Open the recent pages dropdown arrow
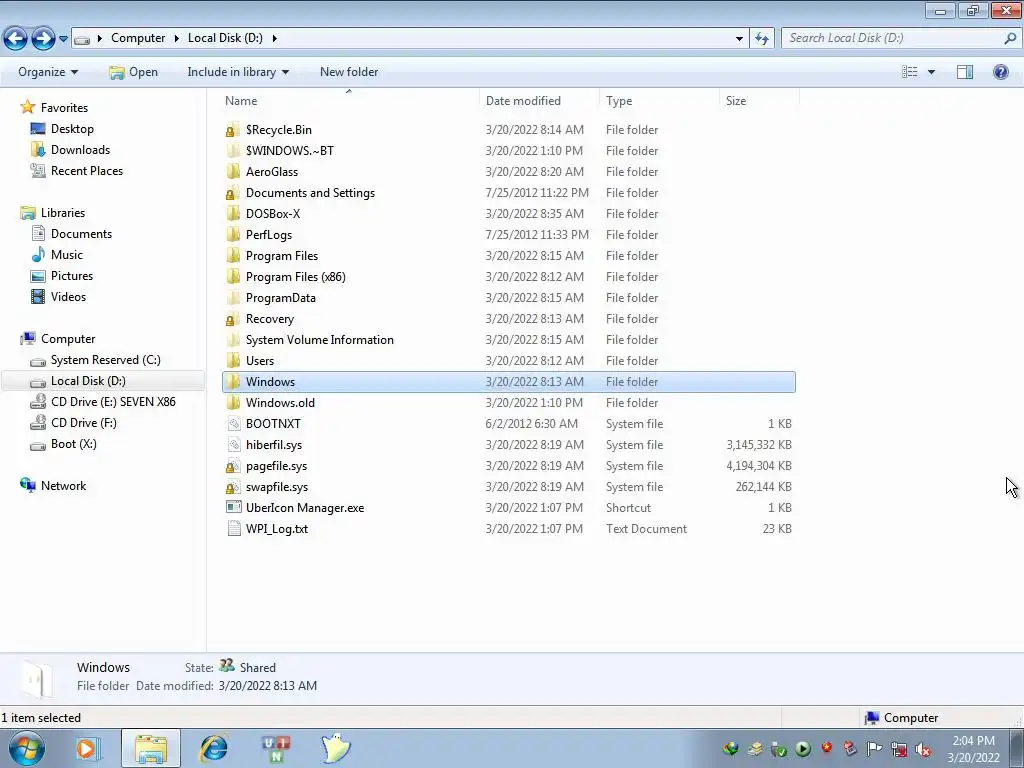This screenshot has width=1024, height=768. (x=63, y=39)
